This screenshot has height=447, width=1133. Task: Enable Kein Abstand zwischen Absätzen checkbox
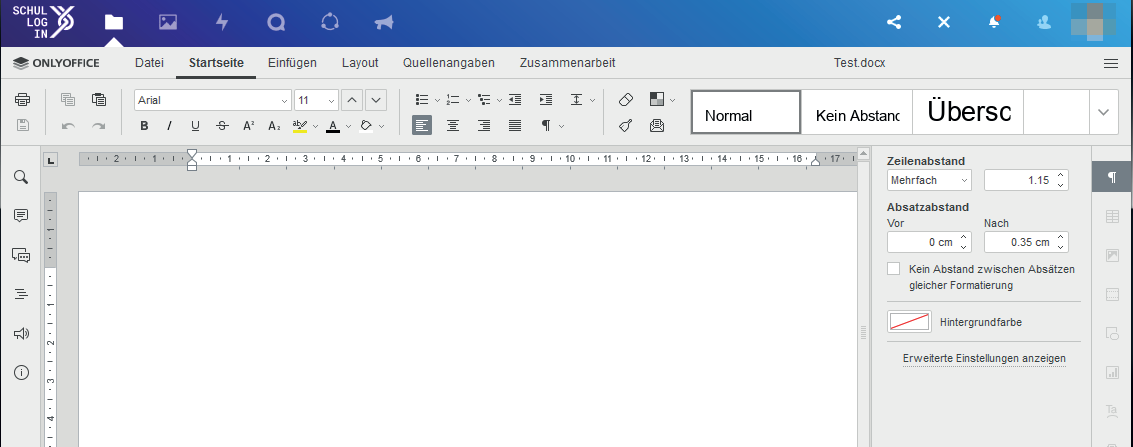894,269
